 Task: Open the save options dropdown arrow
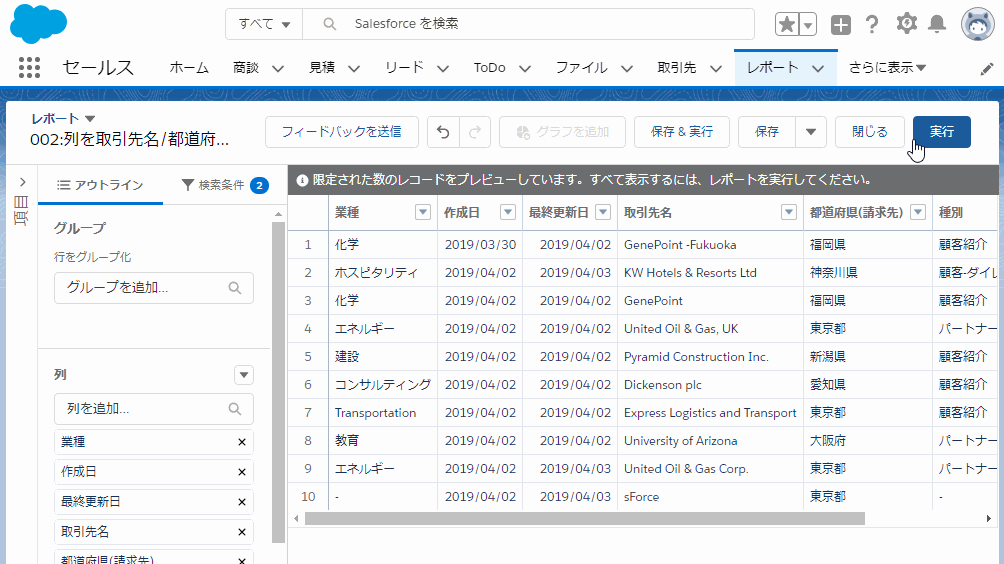[x=811, y=132]
